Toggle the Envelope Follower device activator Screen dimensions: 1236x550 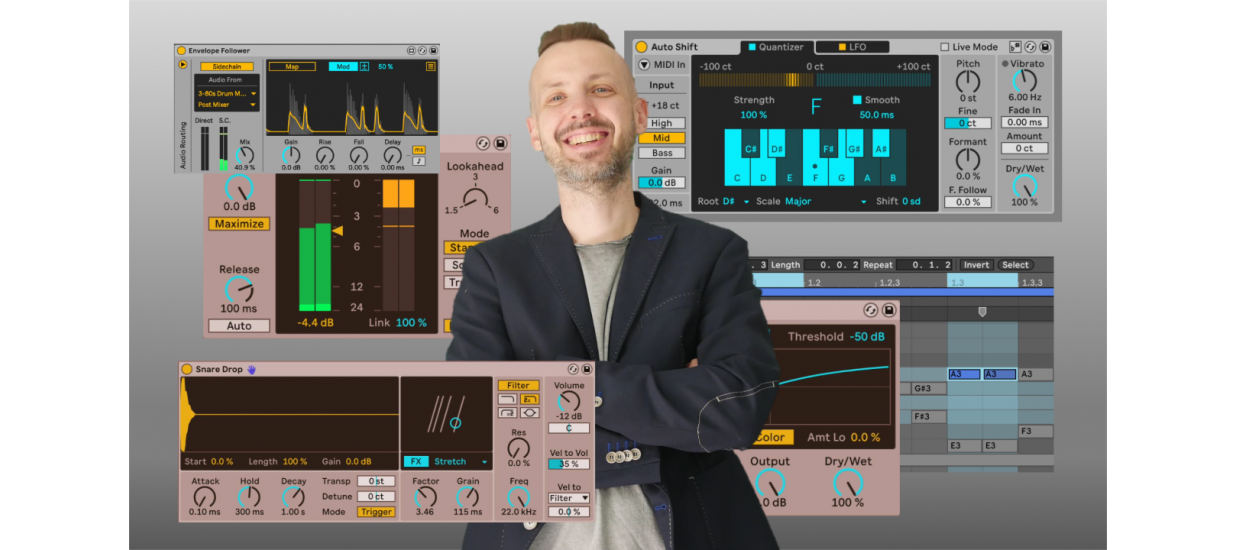tap(181, 50)
